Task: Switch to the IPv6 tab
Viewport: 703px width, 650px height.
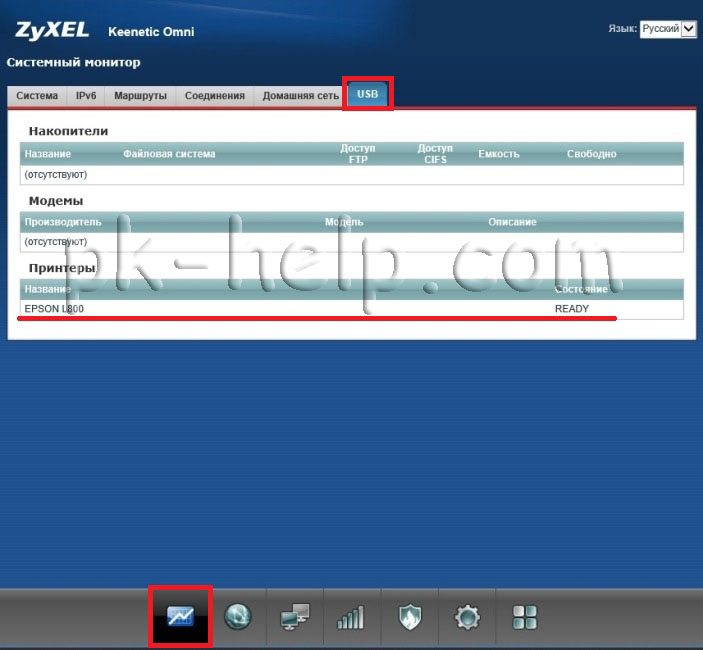Action: [86, 96]
